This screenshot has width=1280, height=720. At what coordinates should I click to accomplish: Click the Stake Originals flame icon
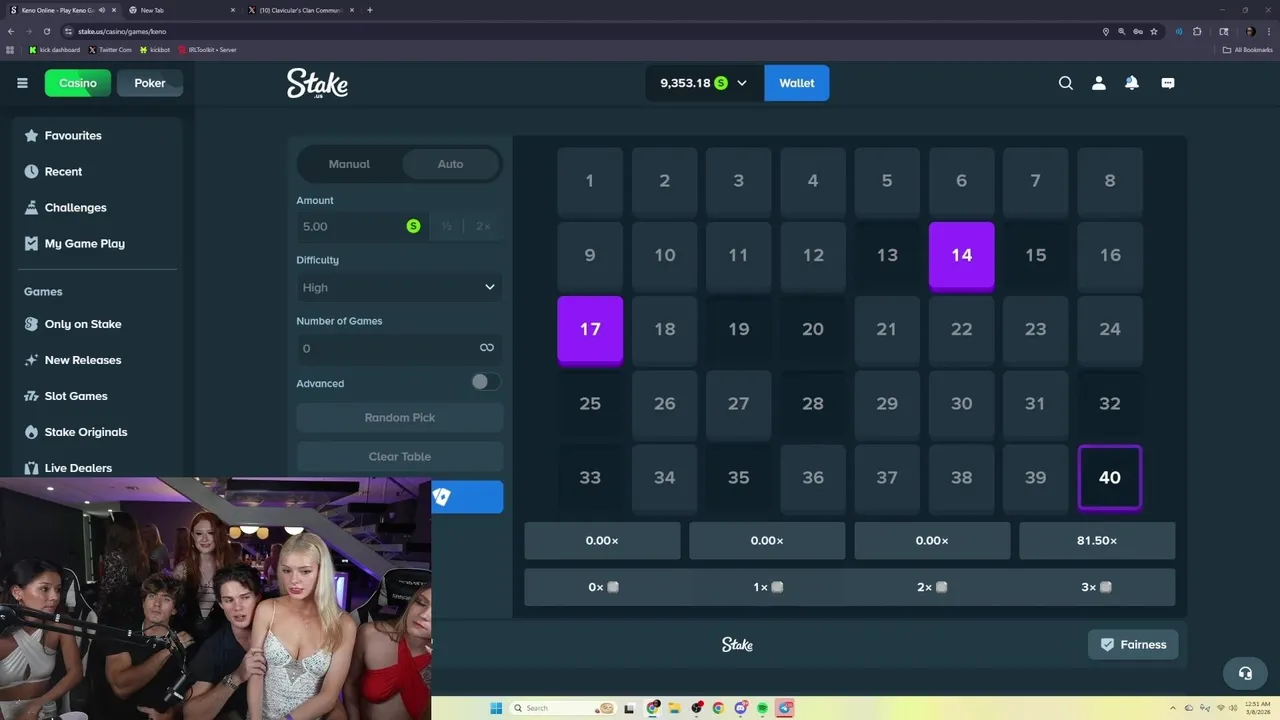pyautogui.click(x=31, y=432)
